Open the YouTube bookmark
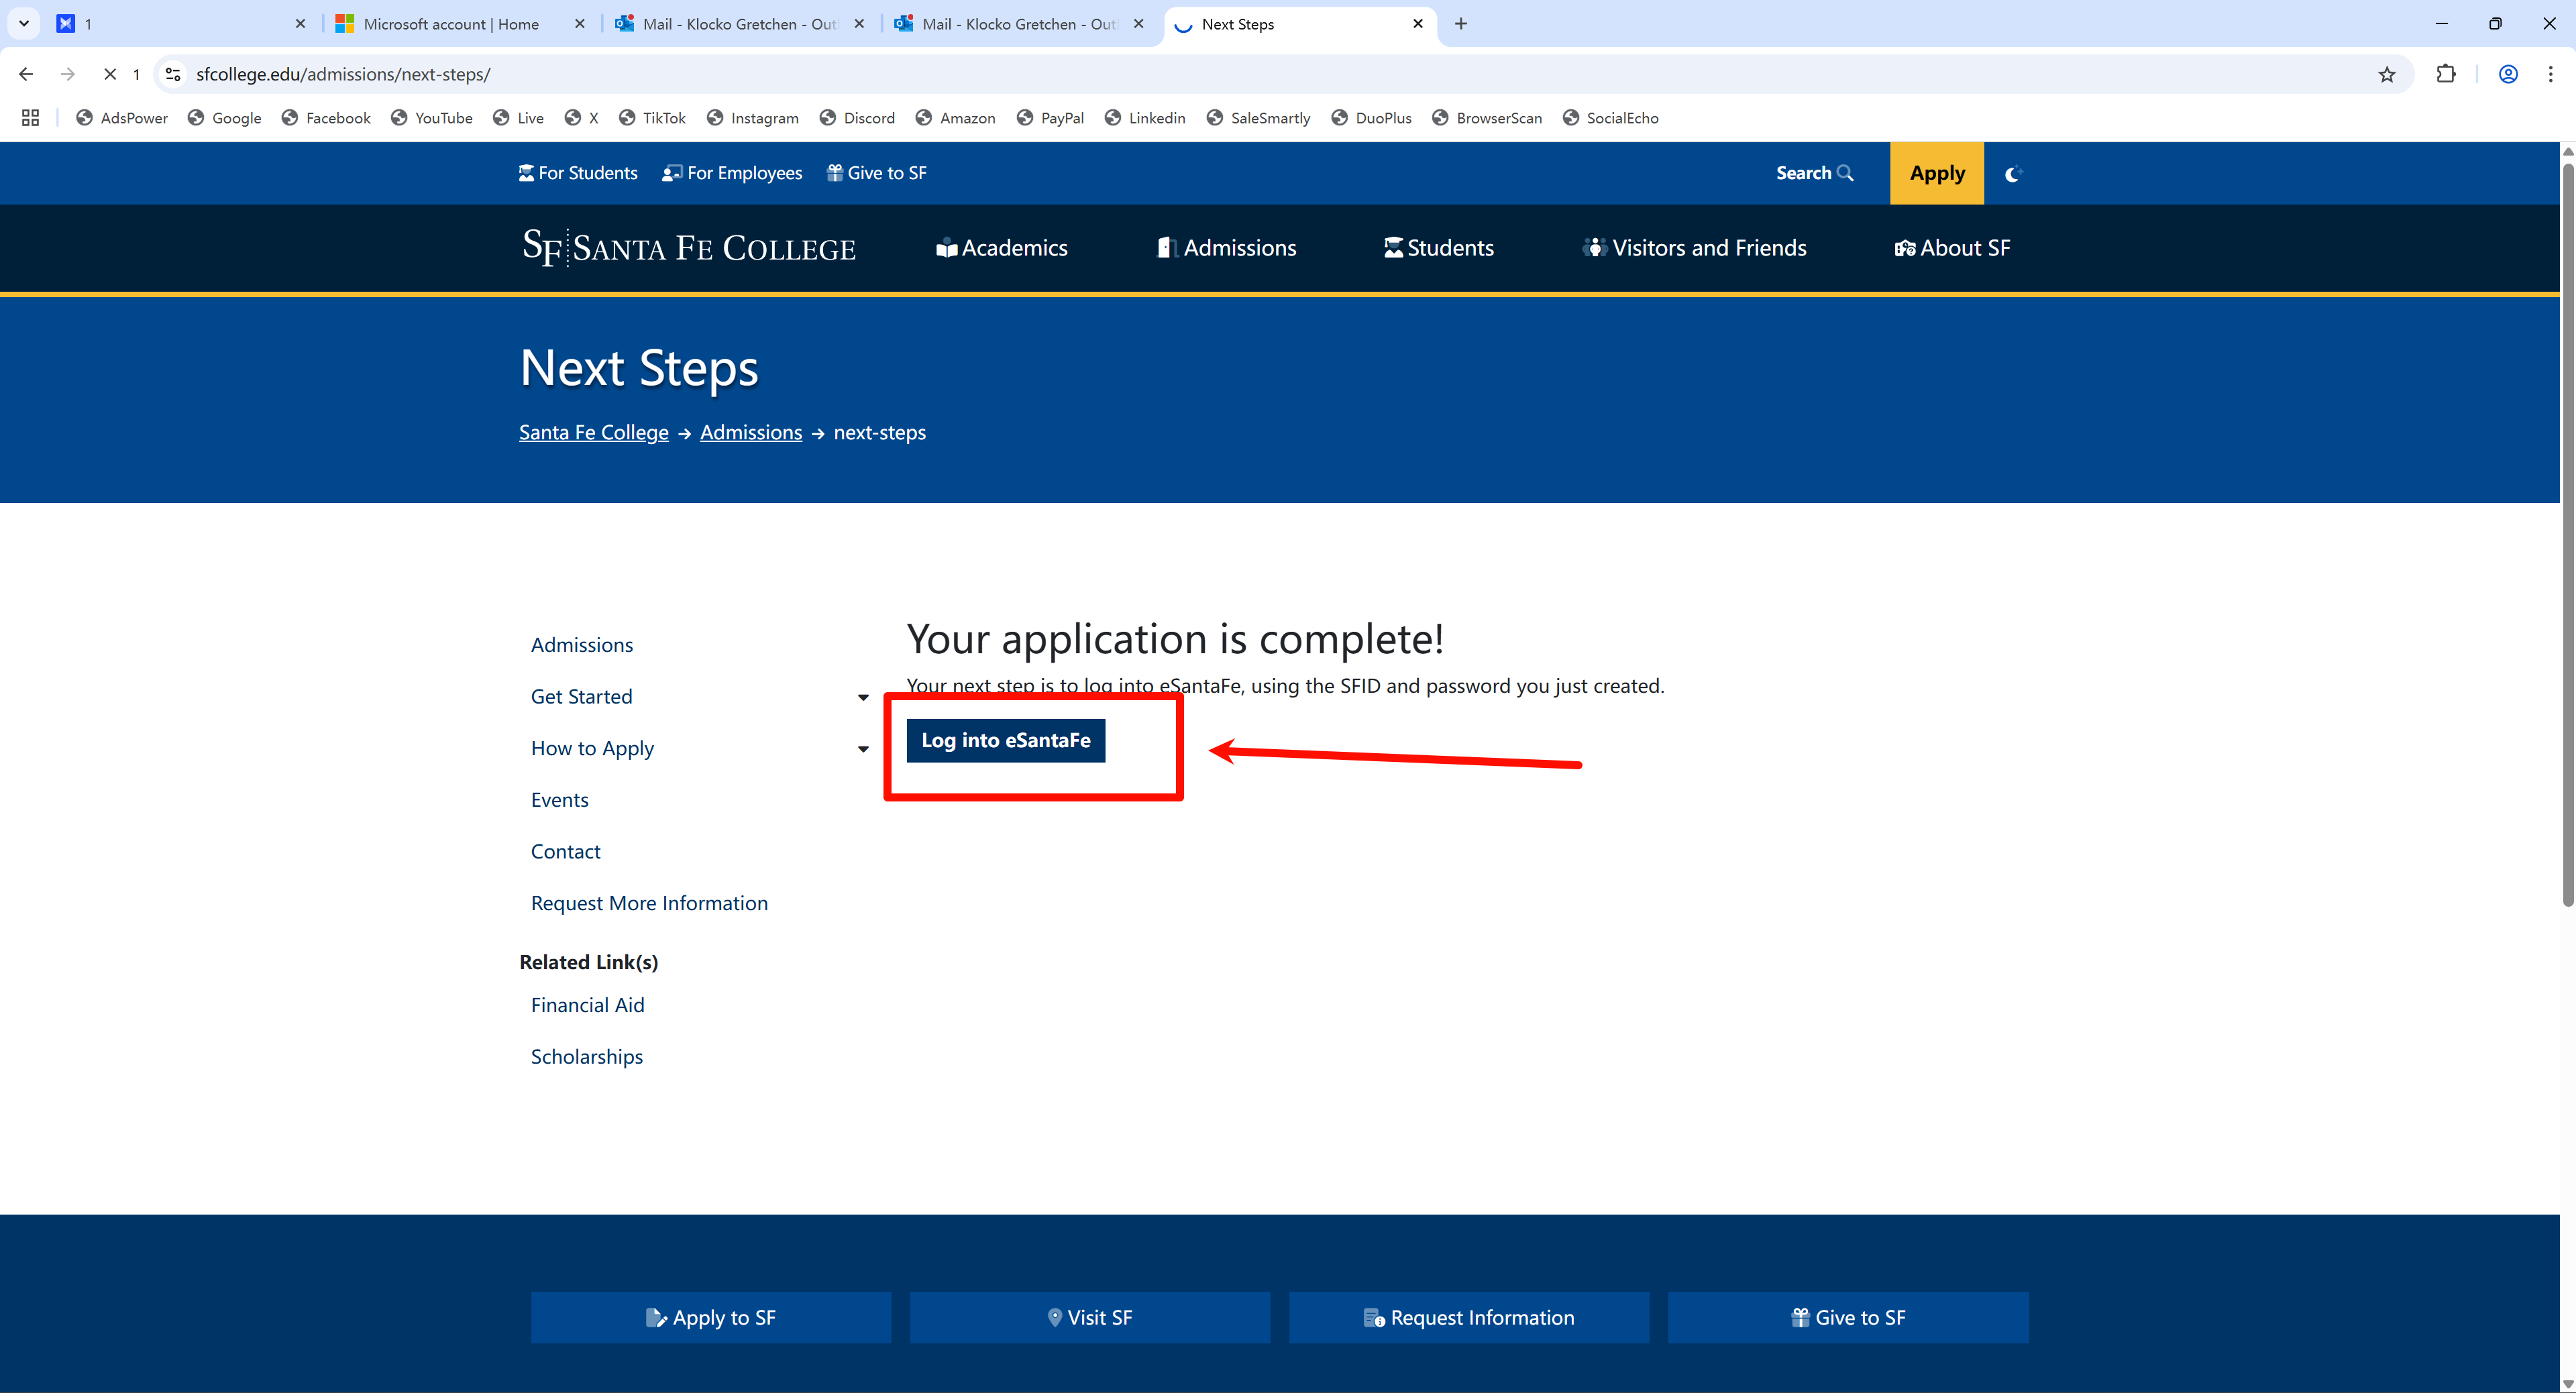 click(x=432, y=118)
